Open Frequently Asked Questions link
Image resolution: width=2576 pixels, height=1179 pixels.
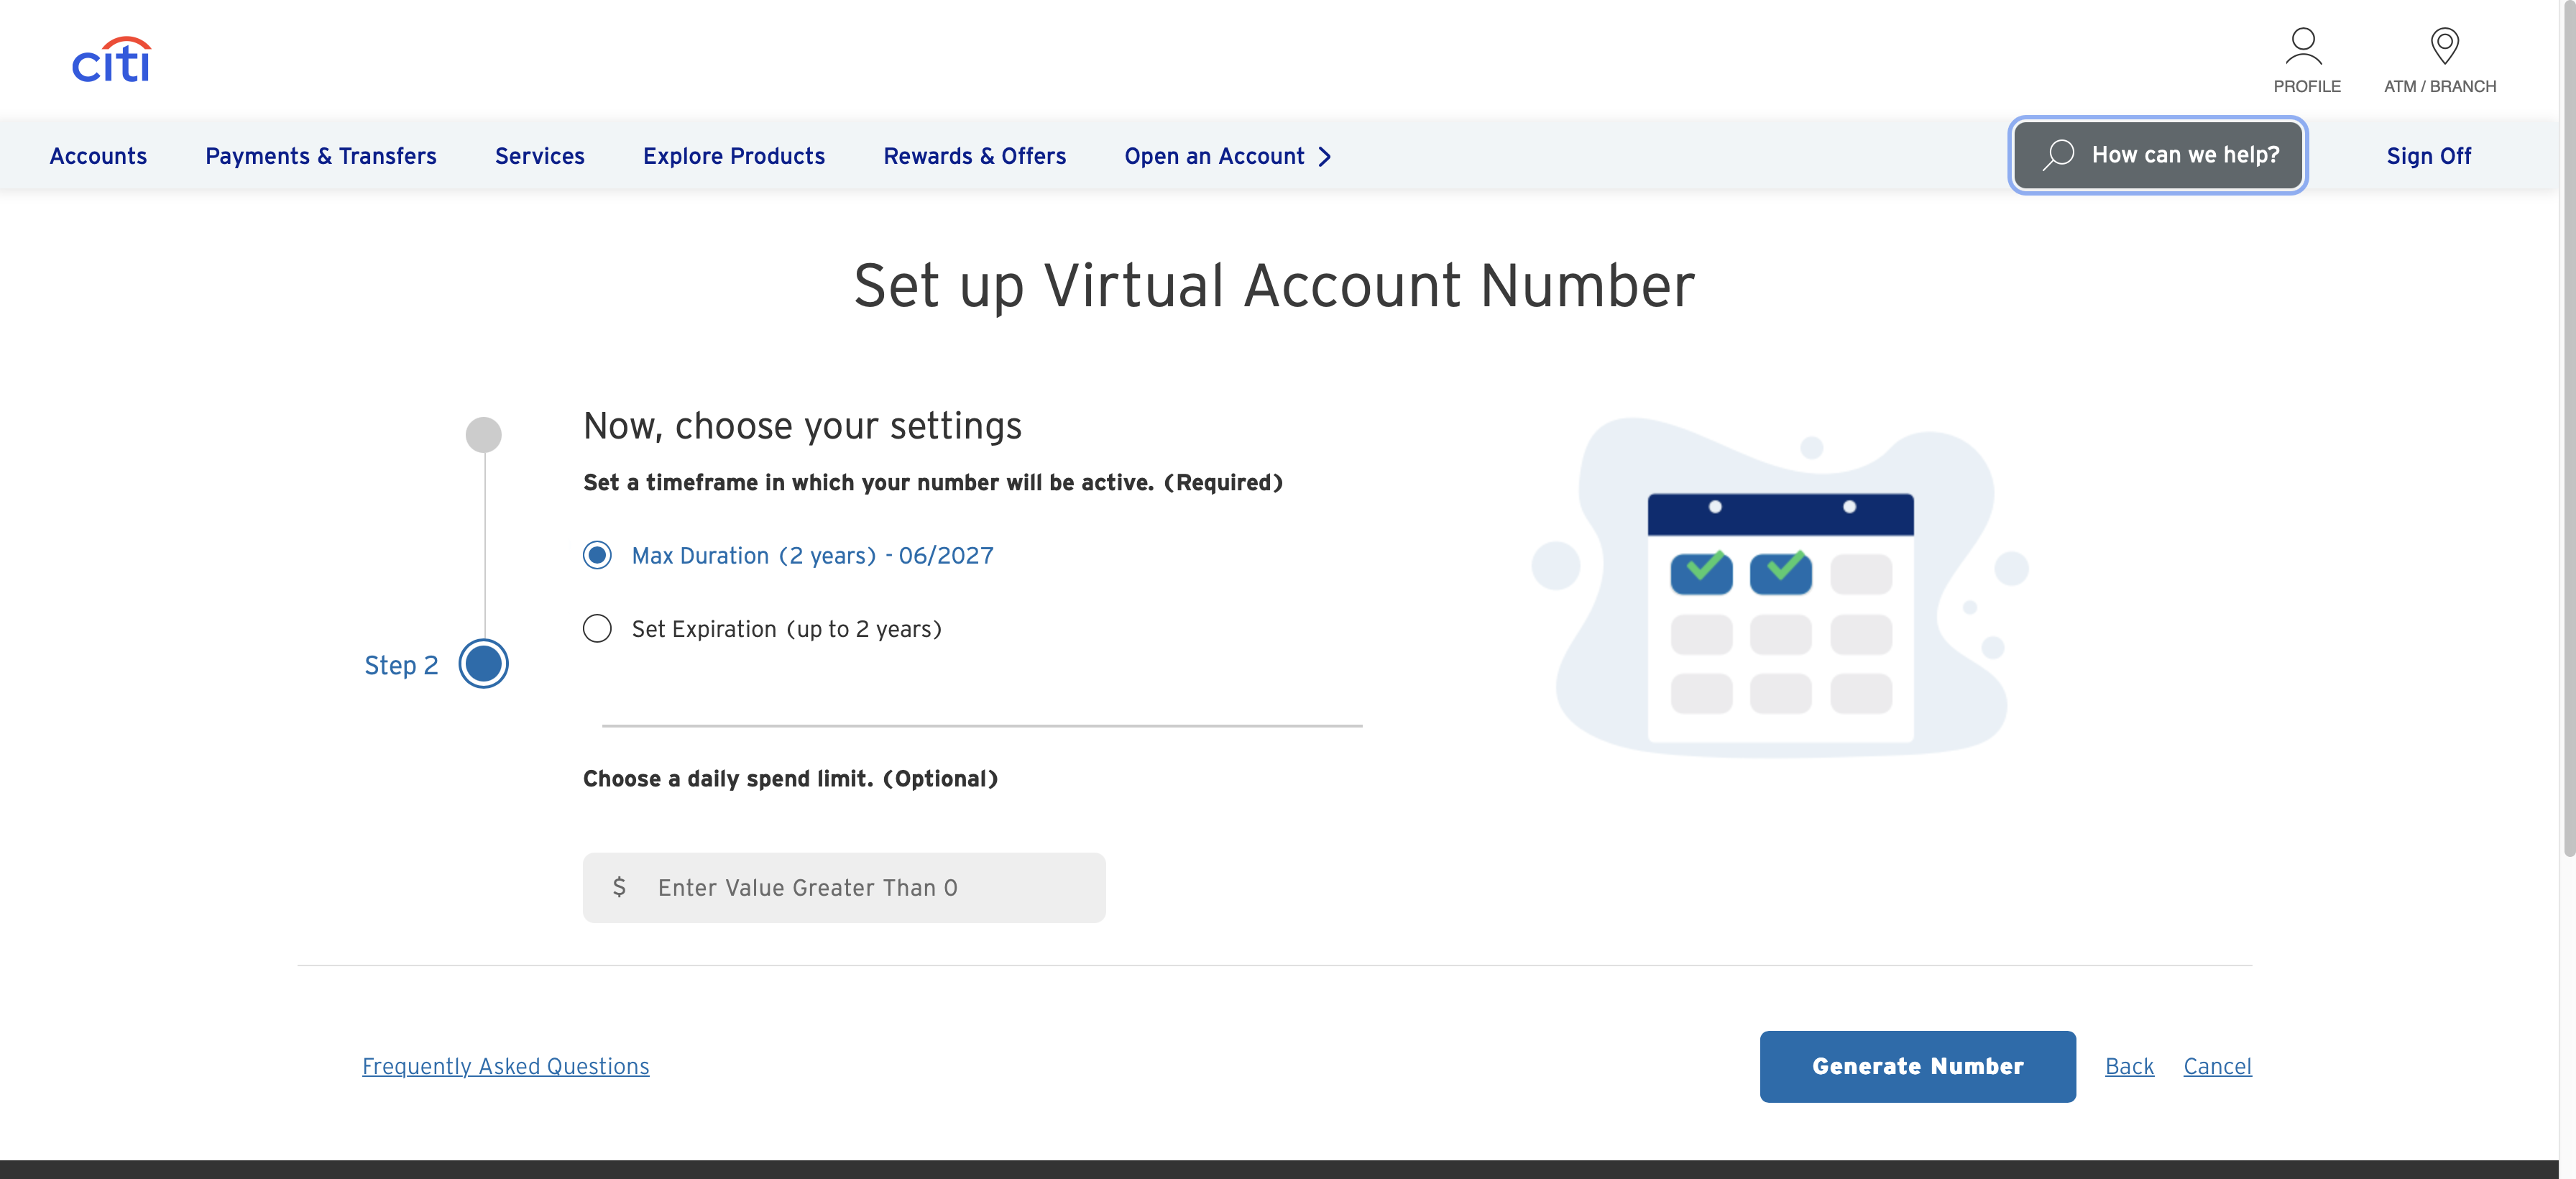click(505, 1066)
